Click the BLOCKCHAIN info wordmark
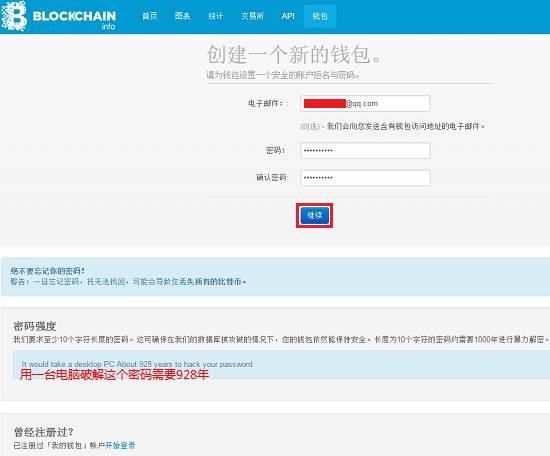Image resolution: width=550 pixels, height=456 pixels. pyautogui.click(x=74, y=20)
